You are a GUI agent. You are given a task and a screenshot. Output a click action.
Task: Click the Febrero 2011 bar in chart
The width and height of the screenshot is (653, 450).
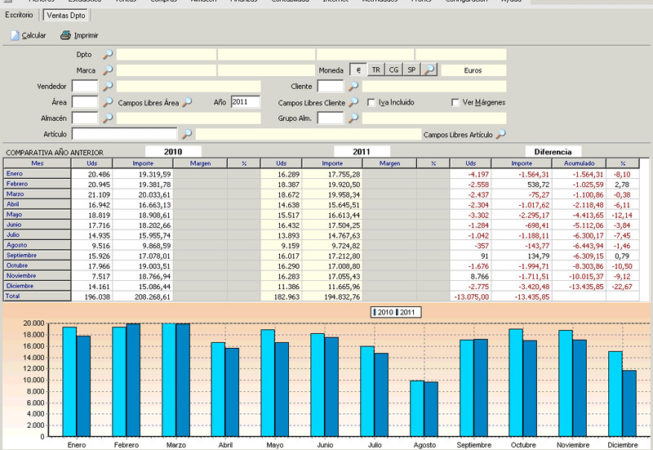coord(133,380)
